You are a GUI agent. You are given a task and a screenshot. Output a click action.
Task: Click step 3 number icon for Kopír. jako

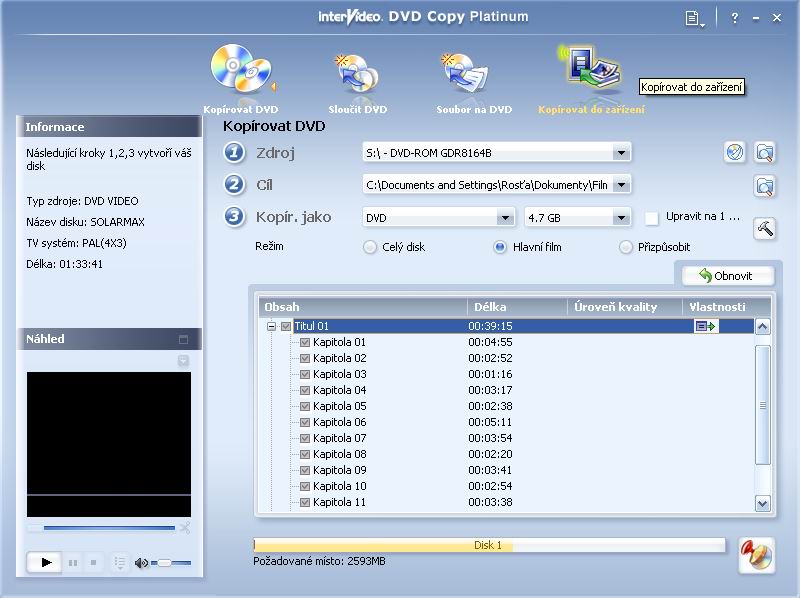tap(234, 217)
